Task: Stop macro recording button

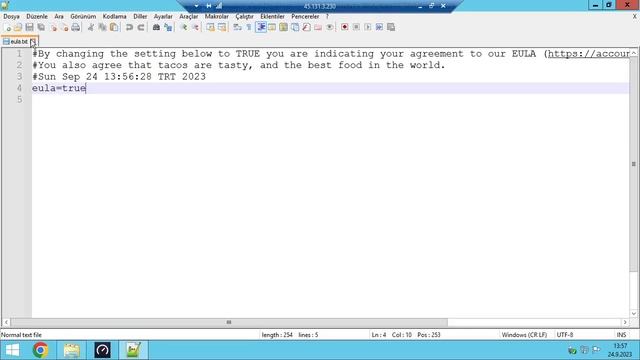Action: point(356,27)
